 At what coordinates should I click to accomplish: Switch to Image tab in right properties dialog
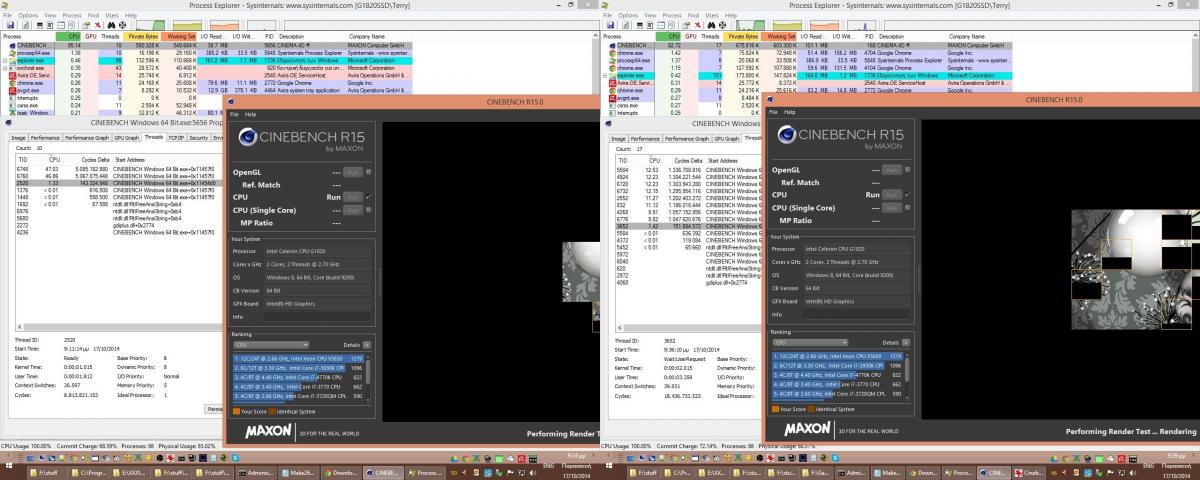619,138
